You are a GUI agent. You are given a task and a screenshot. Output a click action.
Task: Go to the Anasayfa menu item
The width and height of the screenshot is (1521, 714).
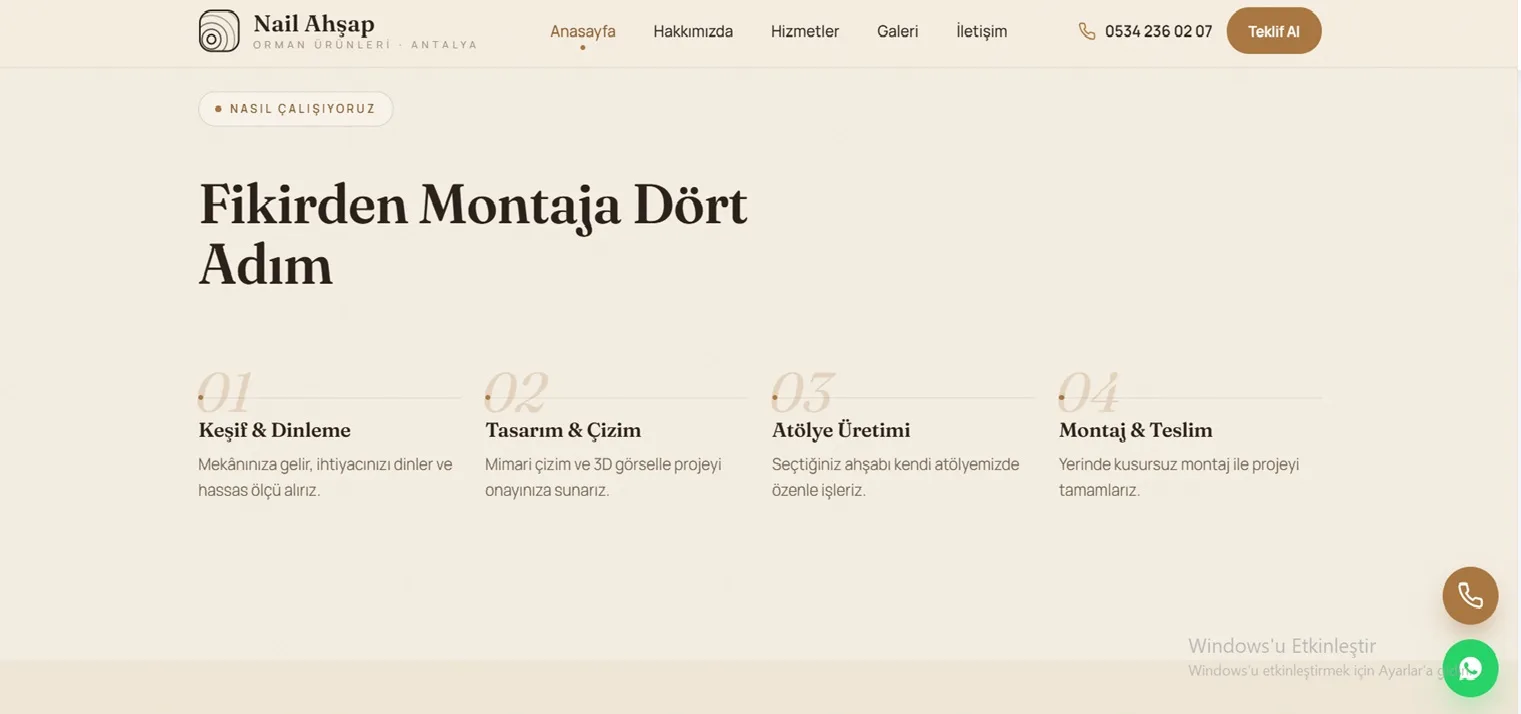pos(583,31)
